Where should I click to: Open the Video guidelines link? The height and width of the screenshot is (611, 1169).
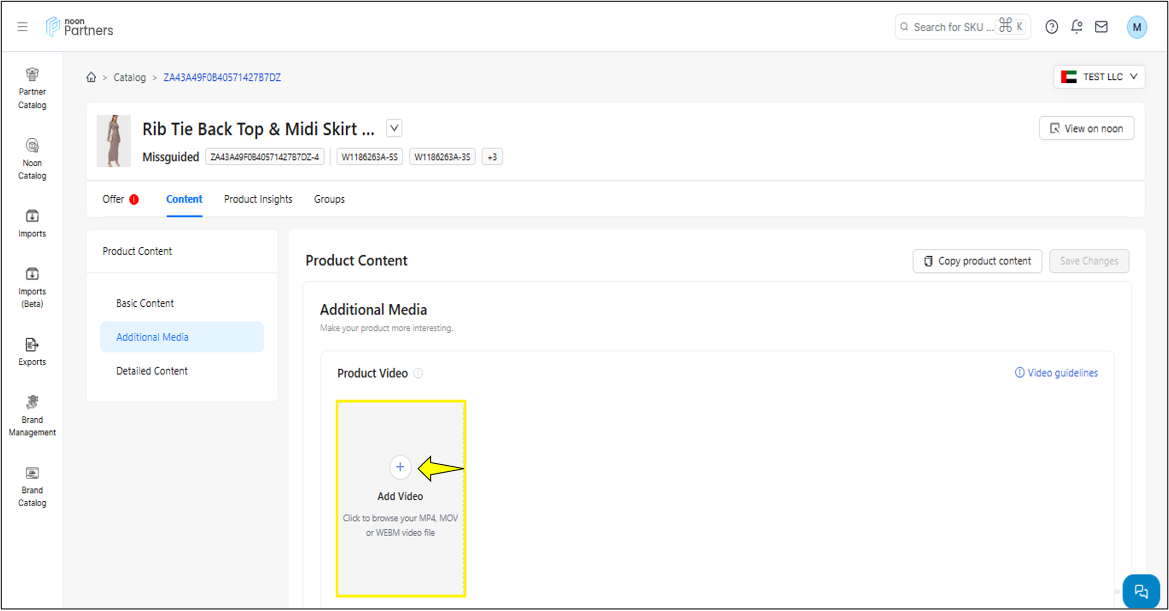point(1056,373)
